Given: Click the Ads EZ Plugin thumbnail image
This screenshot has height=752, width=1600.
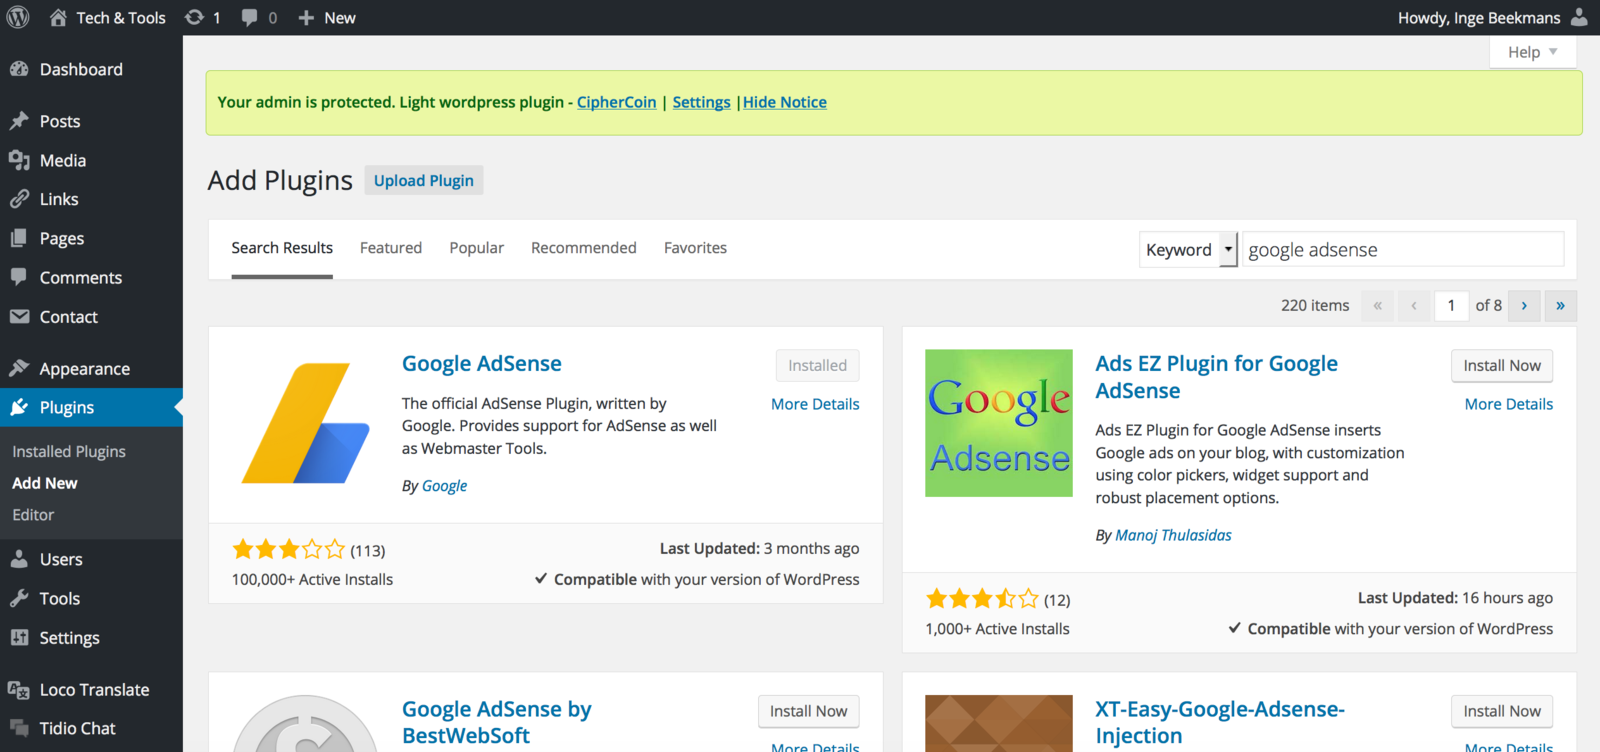Looking at the screenshot, I should tap(999, 423).
